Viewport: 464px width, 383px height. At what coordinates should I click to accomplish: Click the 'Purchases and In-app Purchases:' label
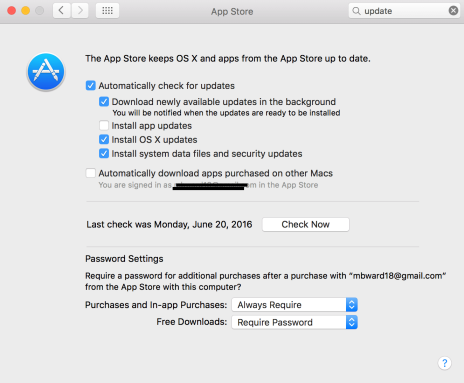(156, 305)
